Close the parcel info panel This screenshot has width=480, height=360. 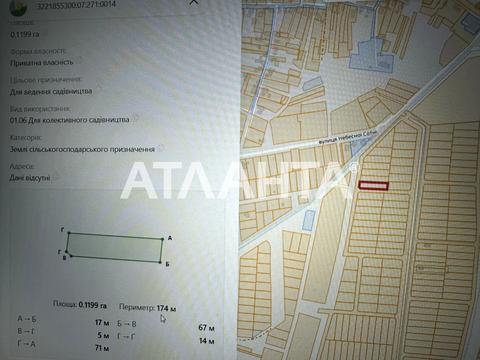pos(194,2)
